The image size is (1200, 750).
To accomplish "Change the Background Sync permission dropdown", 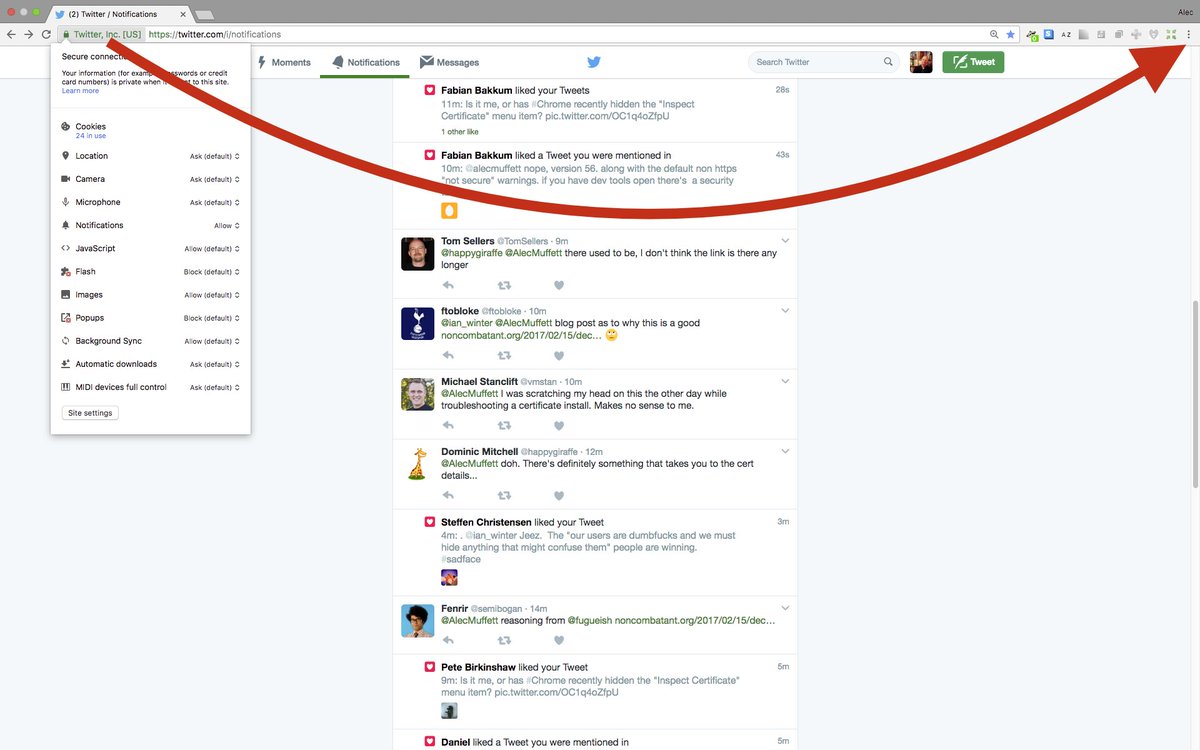I will coord(212,341).
